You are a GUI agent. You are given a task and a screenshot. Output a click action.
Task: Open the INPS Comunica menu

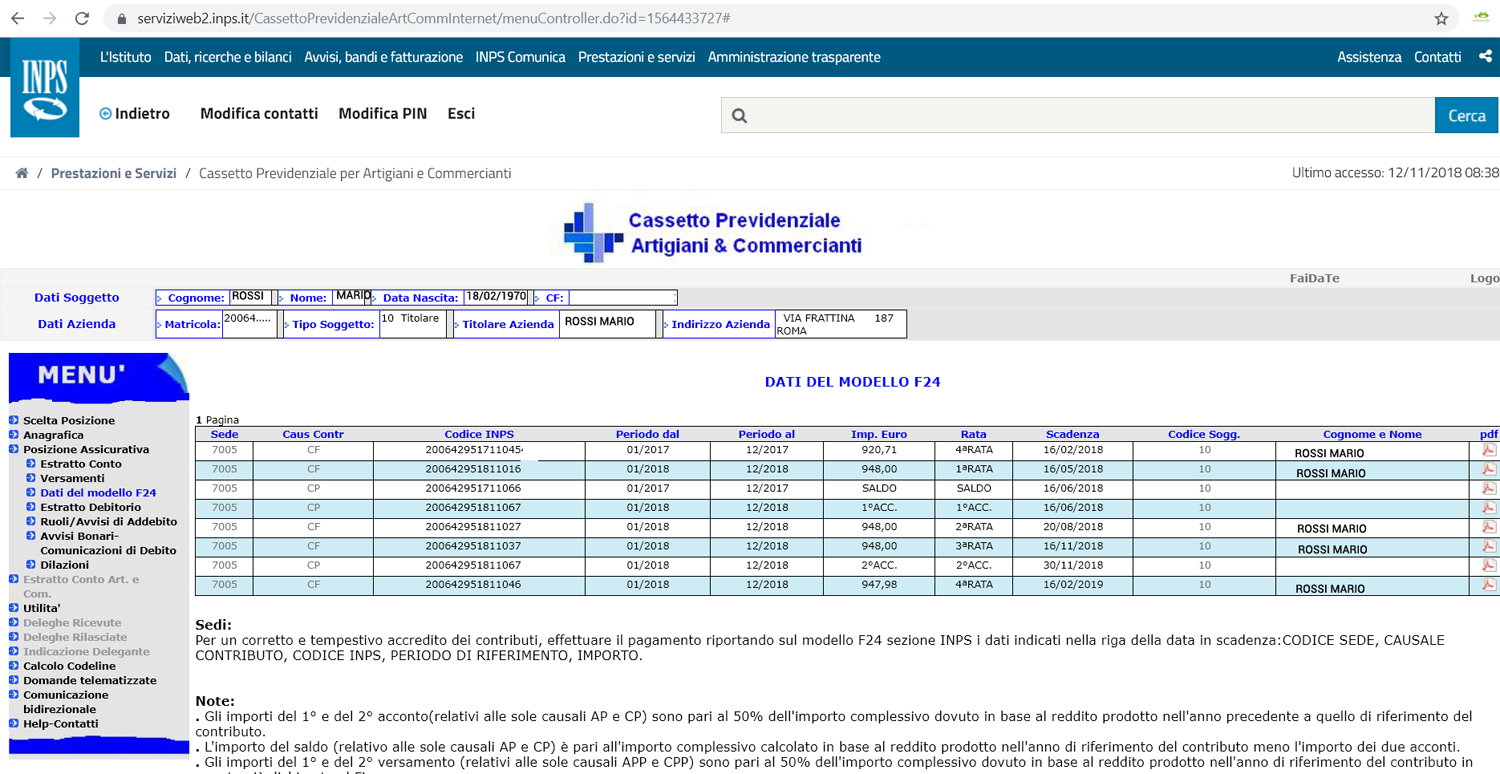coord(521,57)
